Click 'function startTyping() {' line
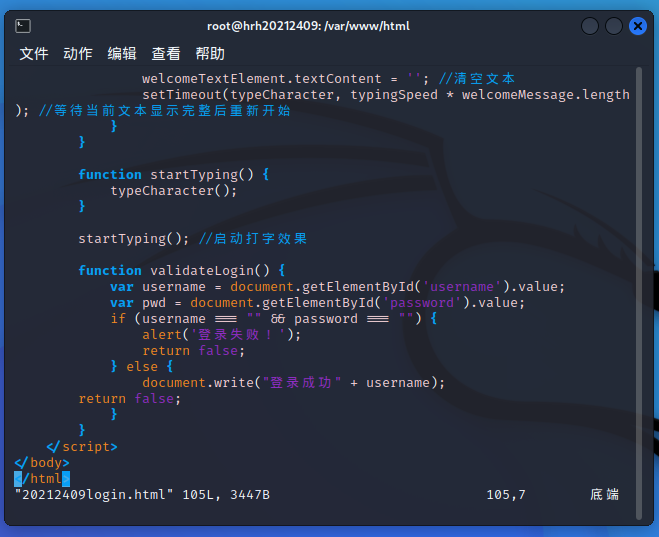Image resolution: width=659 pixels, height=537 pixels. pyautogui.click(x=174, y=174)
